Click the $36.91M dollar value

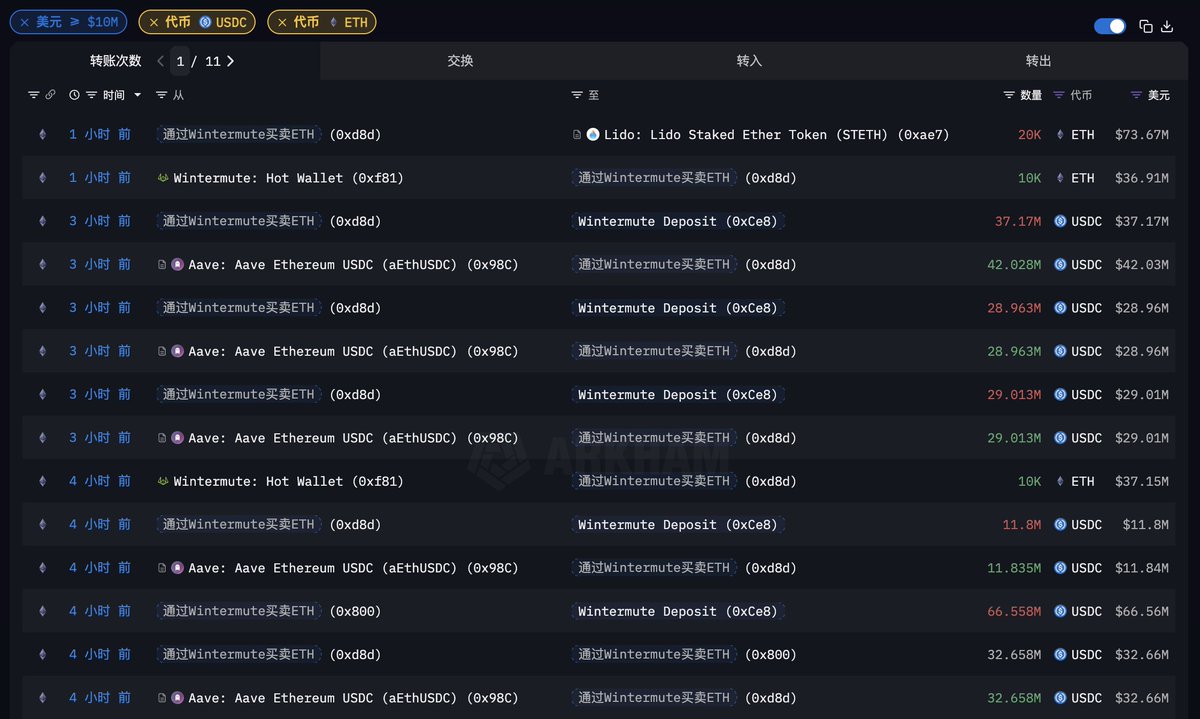pos(1142,178)
